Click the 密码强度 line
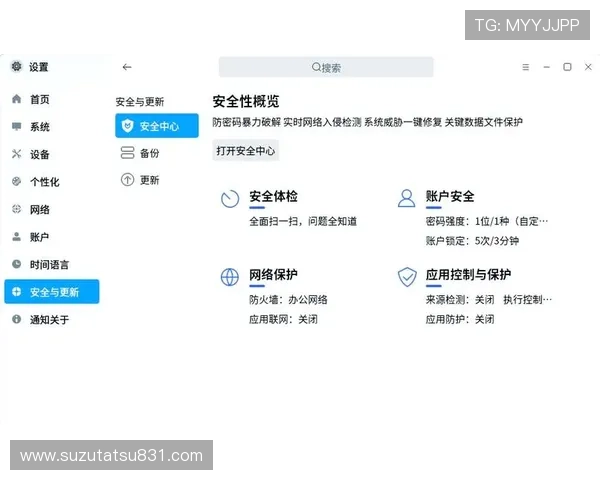The image size is (600, 480). (487, 221)
